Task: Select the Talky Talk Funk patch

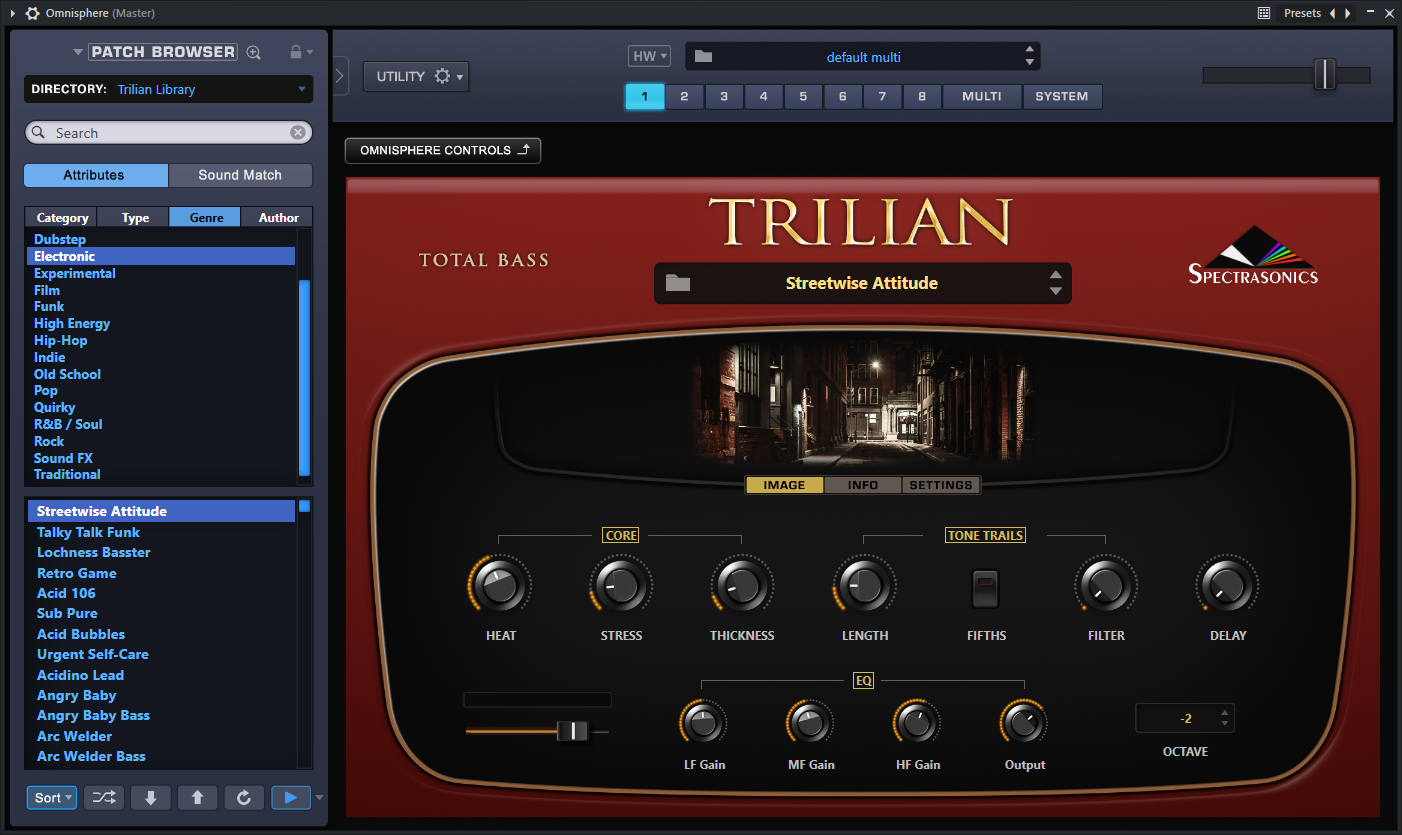Action: tap(89, 532)
